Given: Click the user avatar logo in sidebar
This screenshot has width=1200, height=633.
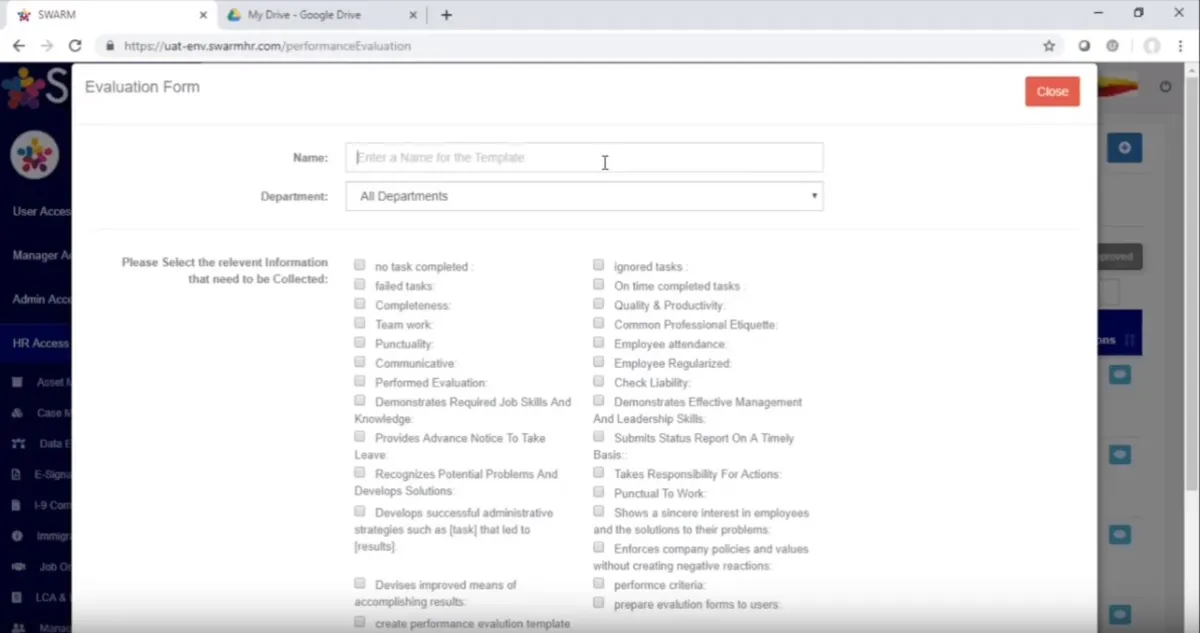Looking at the screenshot, I should pyautogui.click(x=35, y=155).
